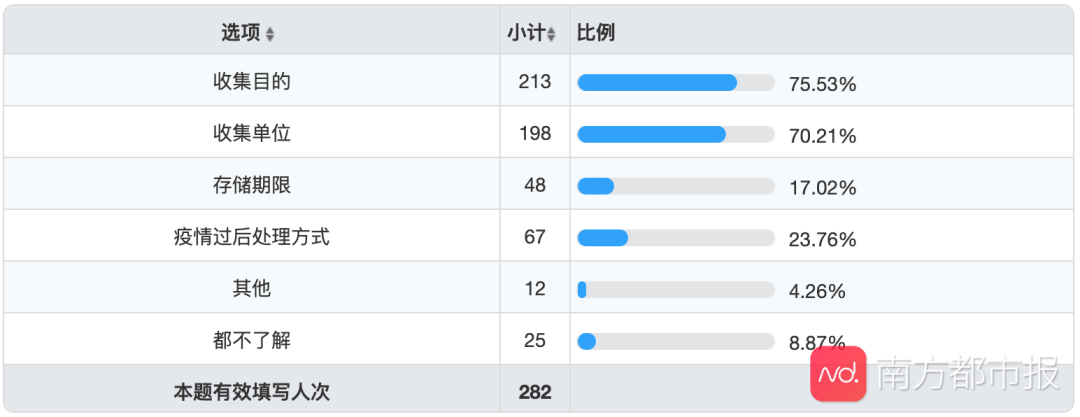Select the 收集单位 option label
The width and height of the screenshot is (1080, 417).
(x=252, y=133)
